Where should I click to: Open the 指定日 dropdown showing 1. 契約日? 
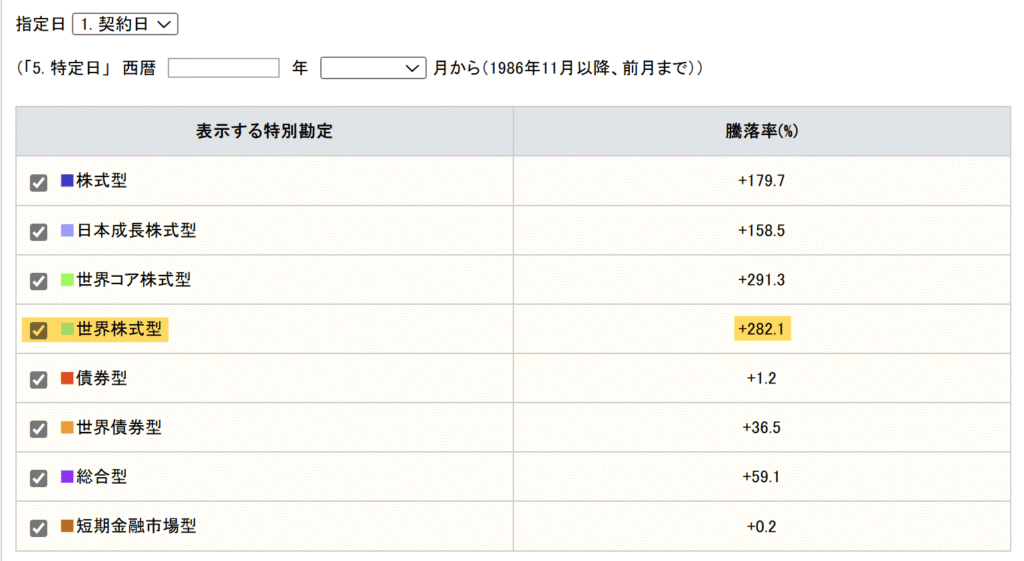tap(125, 24)
